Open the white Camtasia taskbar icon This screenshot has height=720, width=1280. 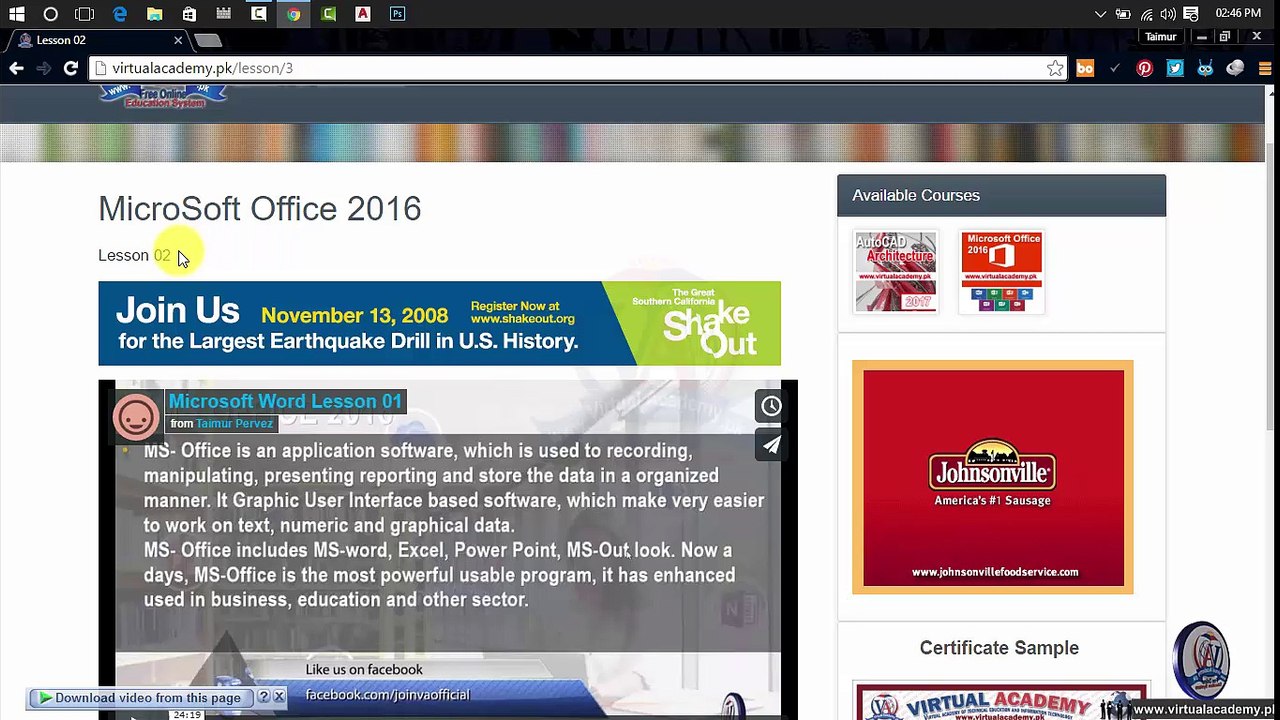[259, 14]
